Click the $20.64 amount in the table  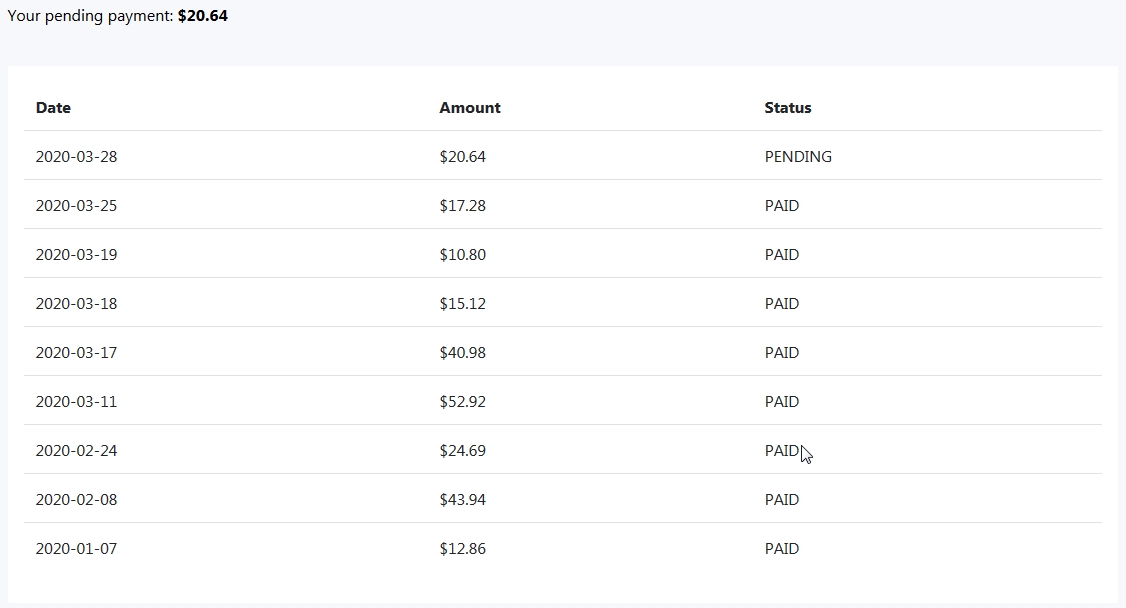(462, 156)
